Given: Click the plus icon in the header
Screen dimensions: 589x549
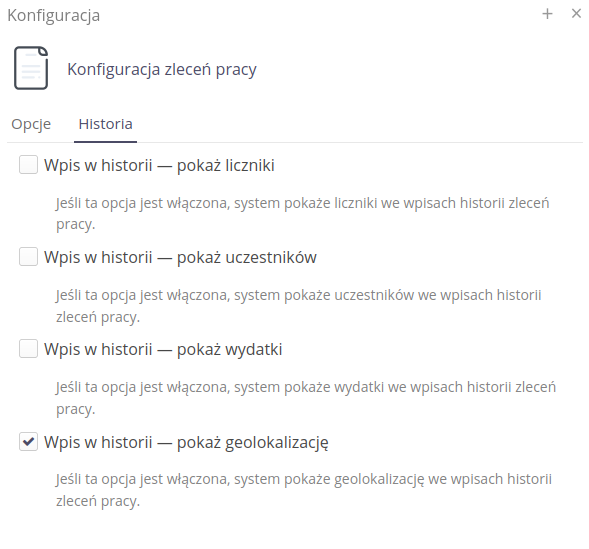Looking at the screenshot, I should [547, 14].
